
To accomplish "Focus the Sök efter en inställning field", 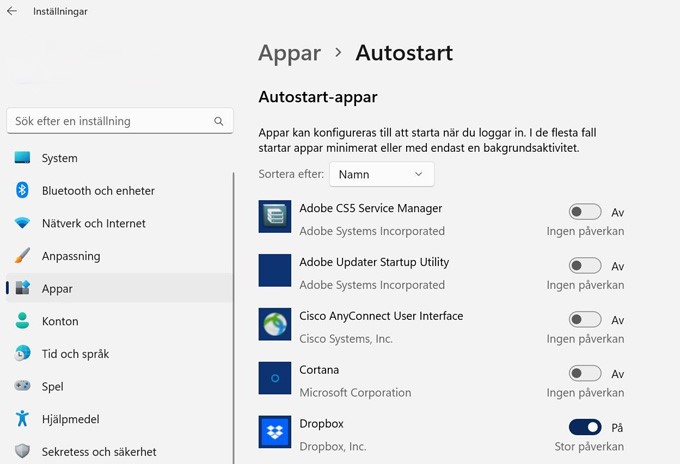I will pos(120,121).
